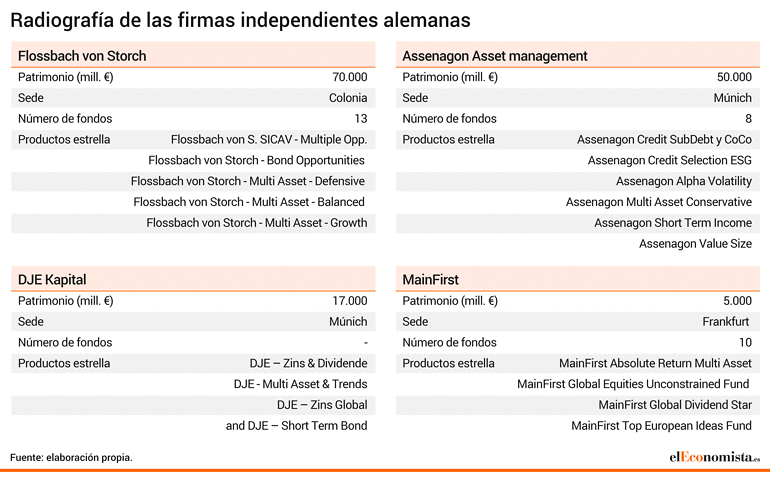This screenshot has height=479, width=770.
Task: Select Assenagon Credit SubDebt y CoCo
Action: 664,140
